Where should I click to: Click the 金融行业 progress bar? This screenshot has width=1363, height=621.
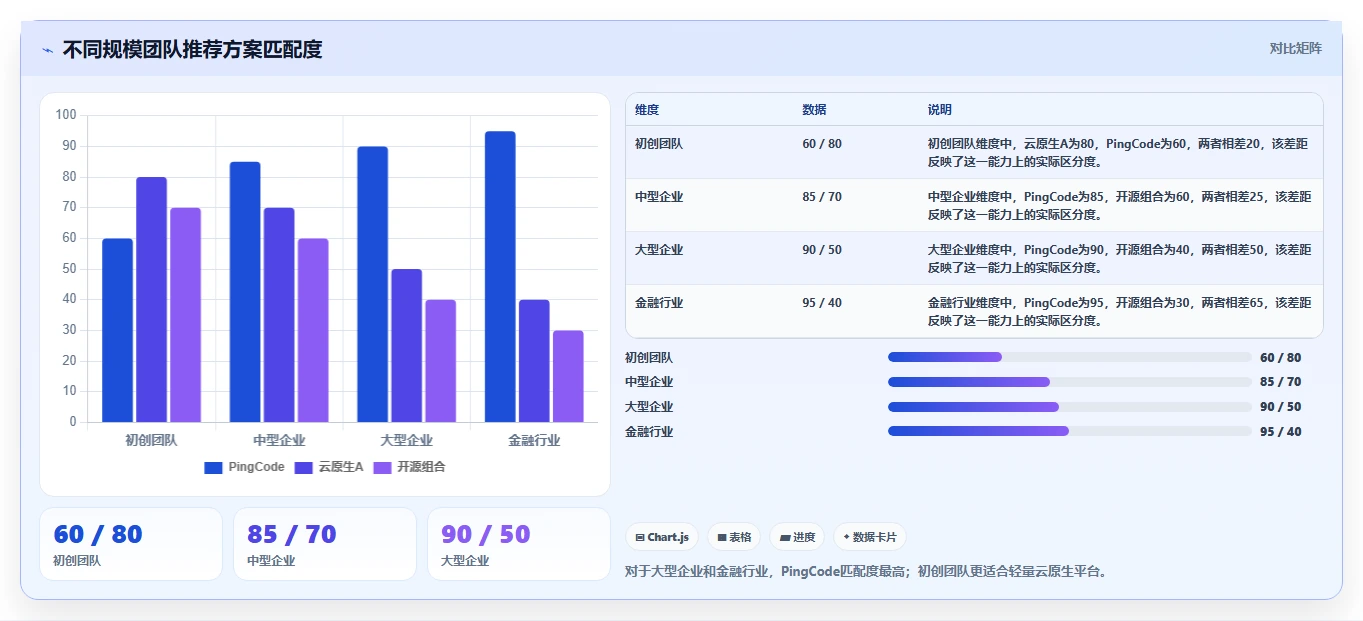pos(1069,431)
